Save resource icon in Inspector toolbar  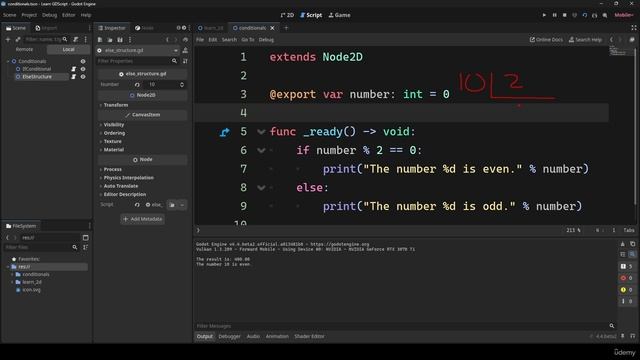120,40
